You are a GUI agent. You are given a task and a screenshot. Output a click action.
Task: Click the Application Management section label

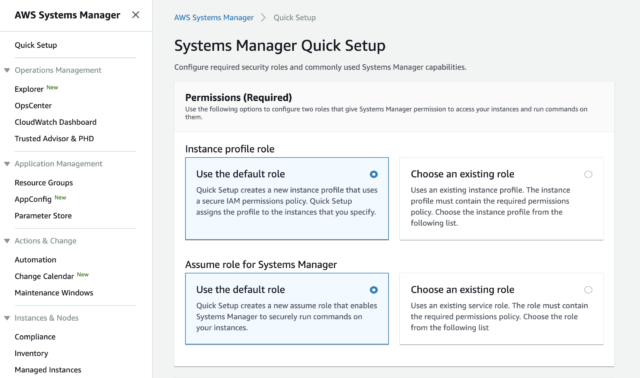[58, 164]
